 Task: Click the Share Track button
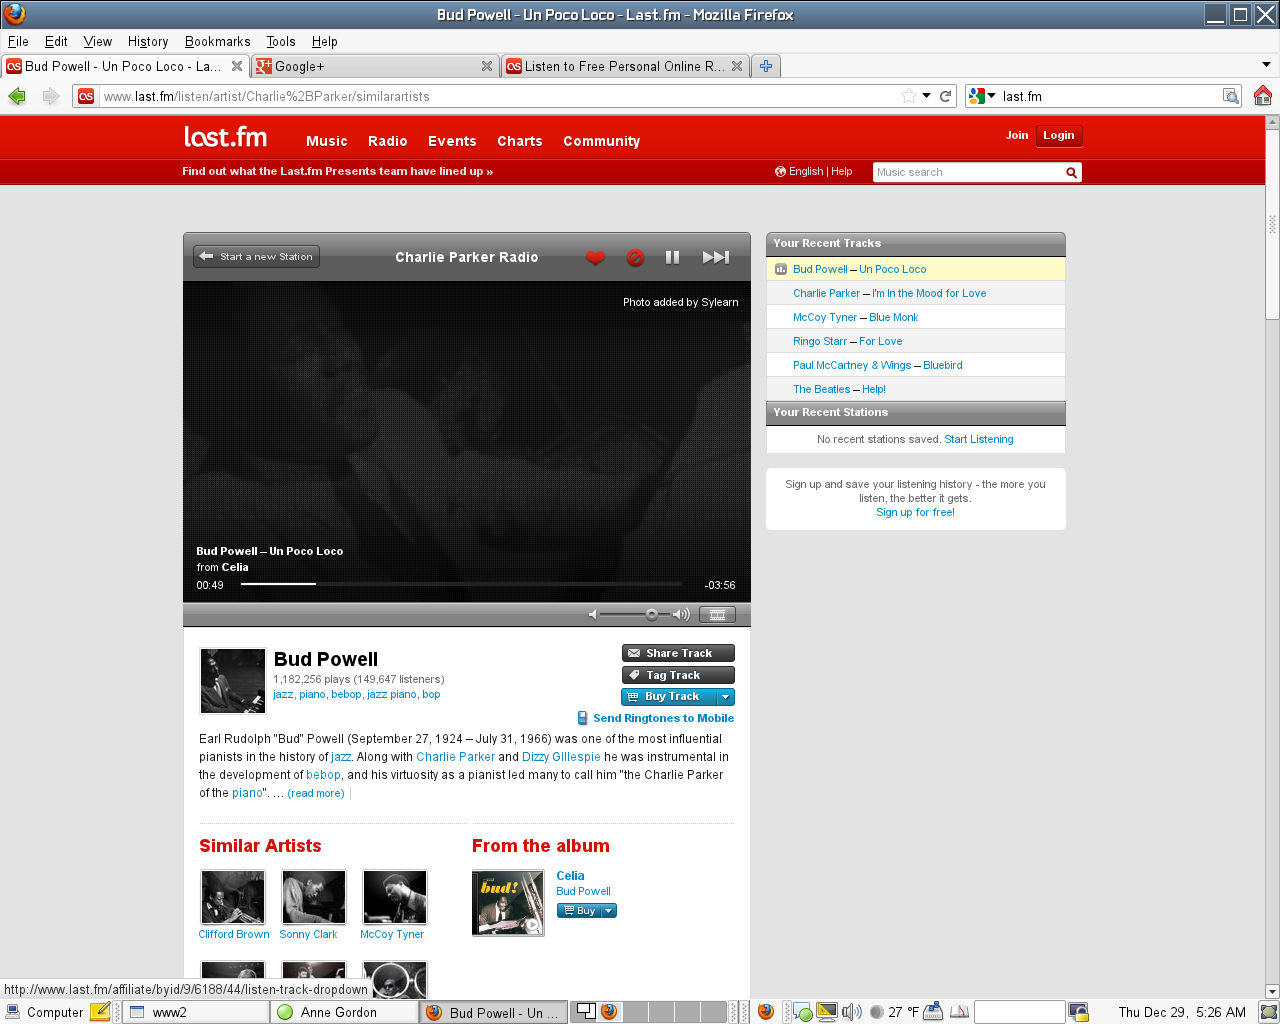tap(678, 653)
